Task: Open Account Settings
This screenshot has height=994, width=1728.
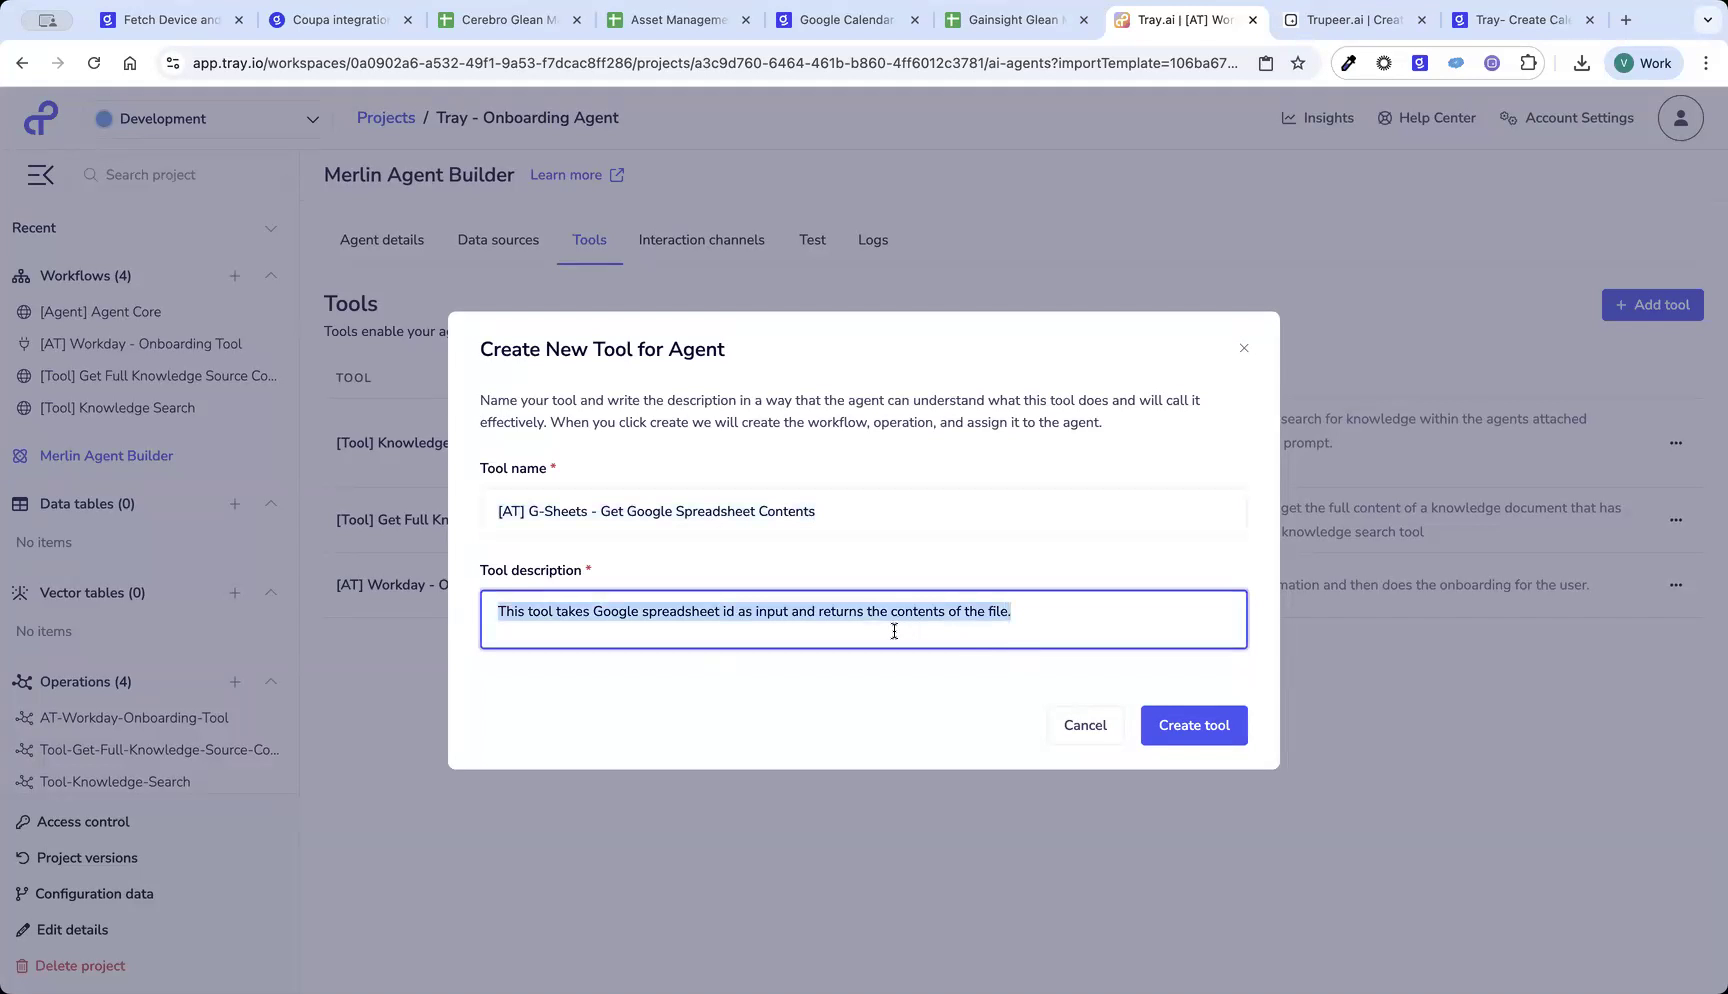Action: tap(1566, 117)
